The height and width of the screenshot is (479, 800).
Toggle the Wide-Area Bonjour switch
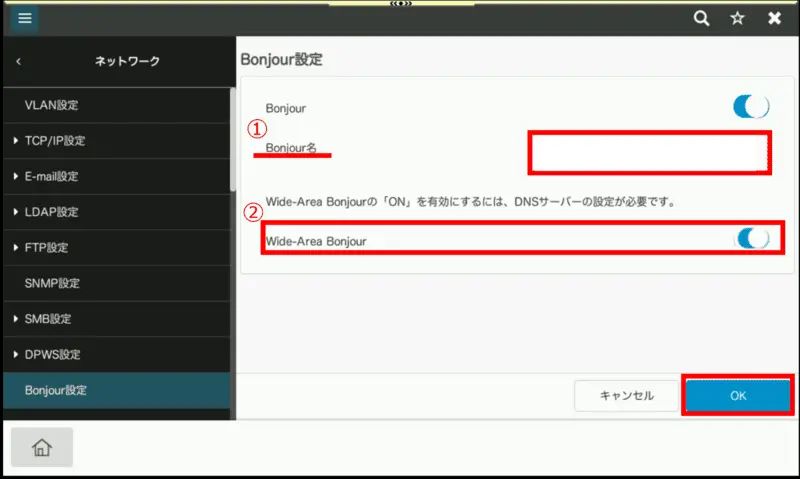click(x=751, y=238)
